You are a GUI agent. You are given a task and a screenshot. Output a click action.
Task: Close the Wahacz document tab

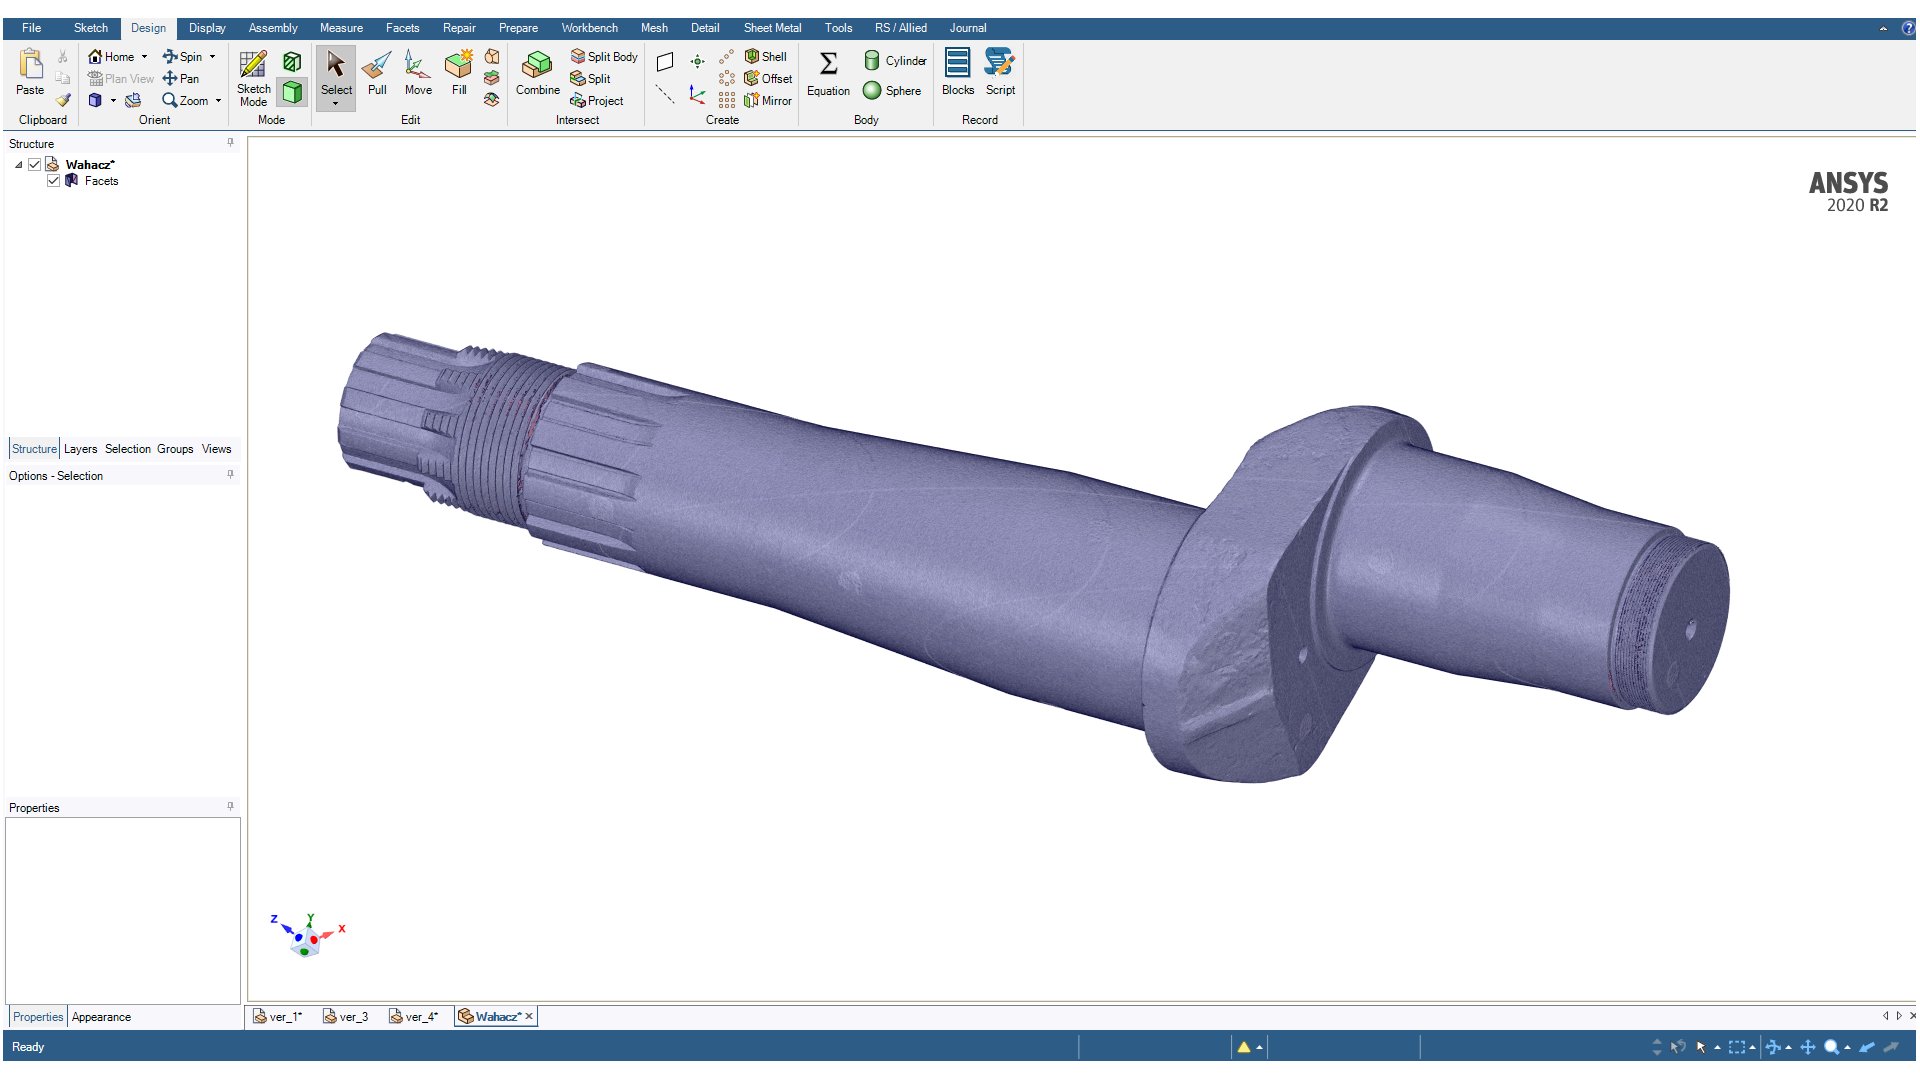coord(529,1016)
